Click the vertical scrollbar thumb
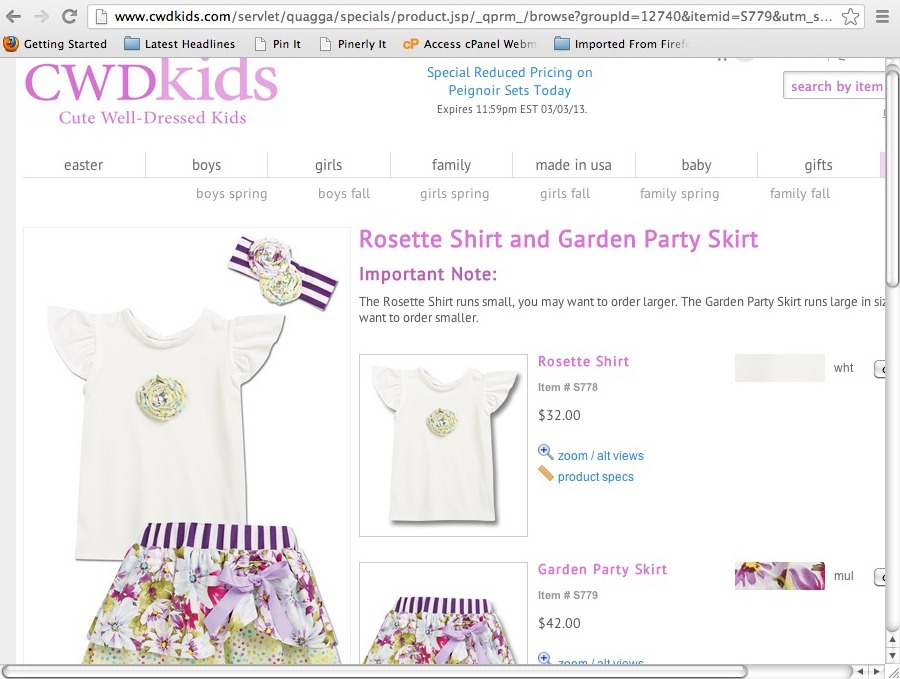This screenshot has width=900, height=679. (893, 178)
